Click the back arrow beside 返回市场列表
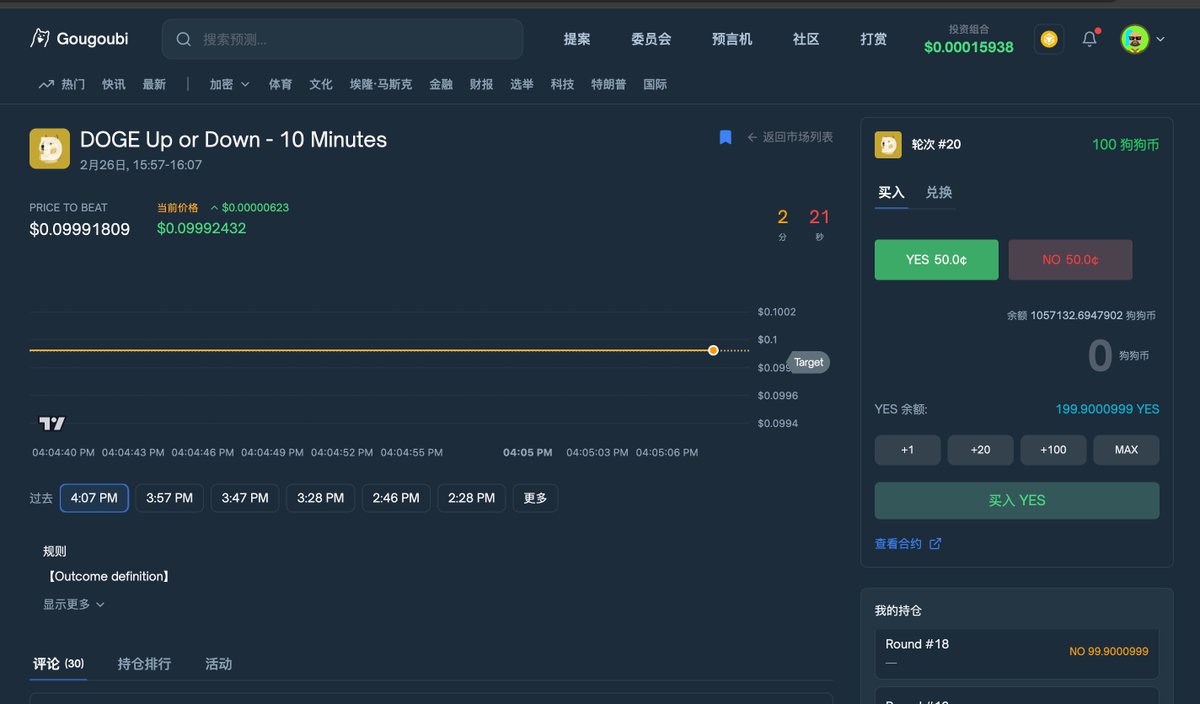Screen dimensions: 1200x704 [752, 137]
